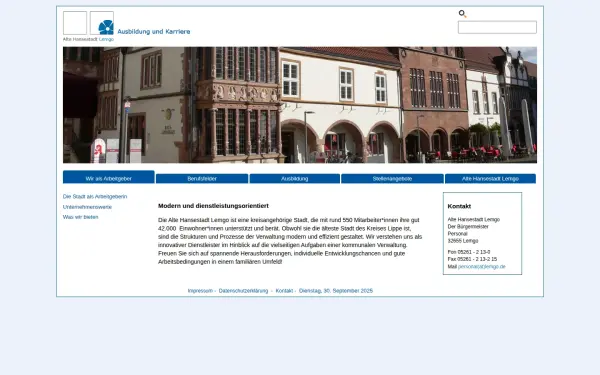This screenshot has height=375, width=600.
Task: Select the heading Modern und dienstleistungsorientiert
Action: click(x=213, y=206)
